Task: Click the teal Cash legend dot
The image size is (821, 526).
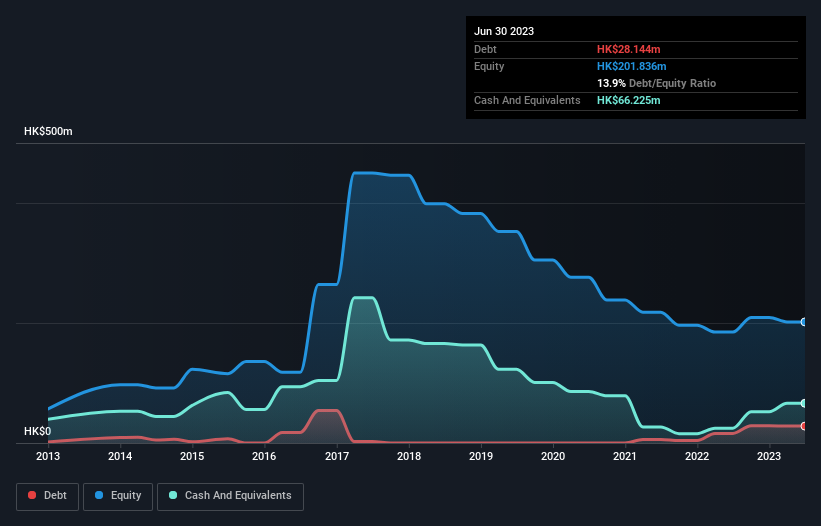Action: click(173, 495)
